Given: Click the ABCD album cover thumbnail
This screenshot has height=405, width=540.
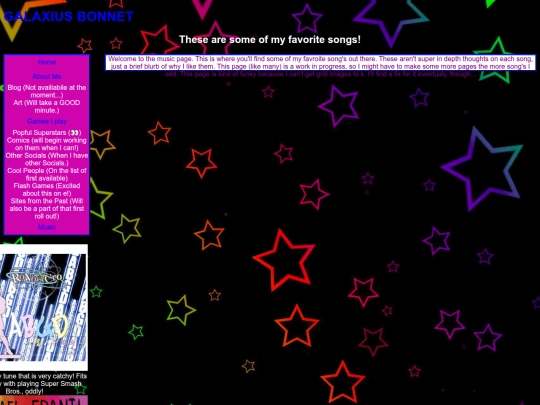Looking at the screenshot, I should (x=44, y=307).
